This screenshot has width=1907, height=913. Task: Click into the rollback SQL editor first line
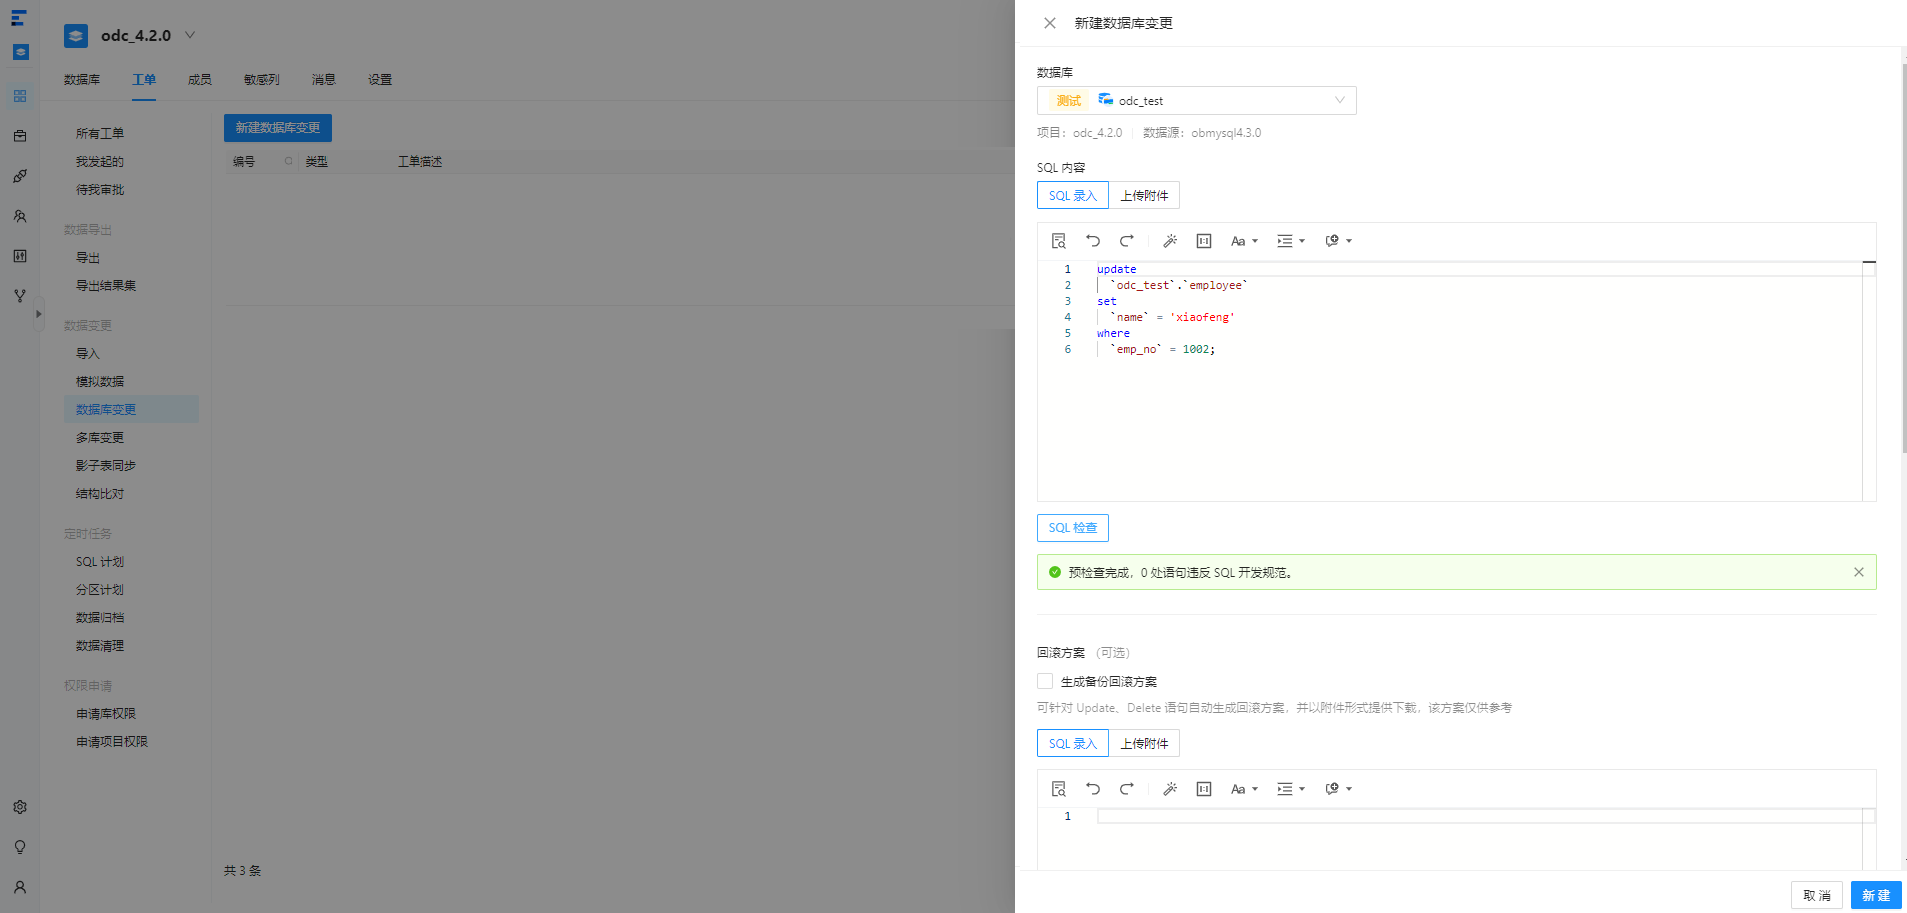(1480, 816)
